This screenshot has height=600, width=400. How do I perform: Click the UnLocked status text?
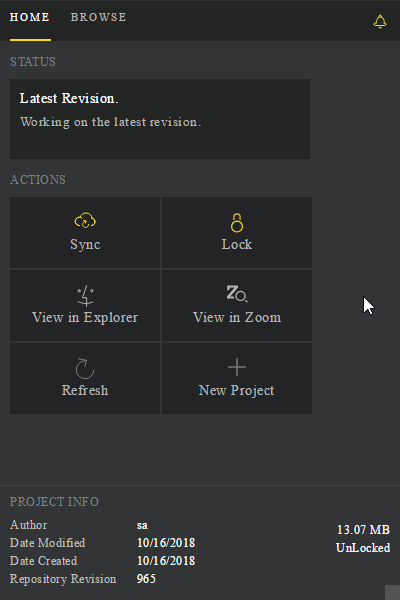click(363, 548)
